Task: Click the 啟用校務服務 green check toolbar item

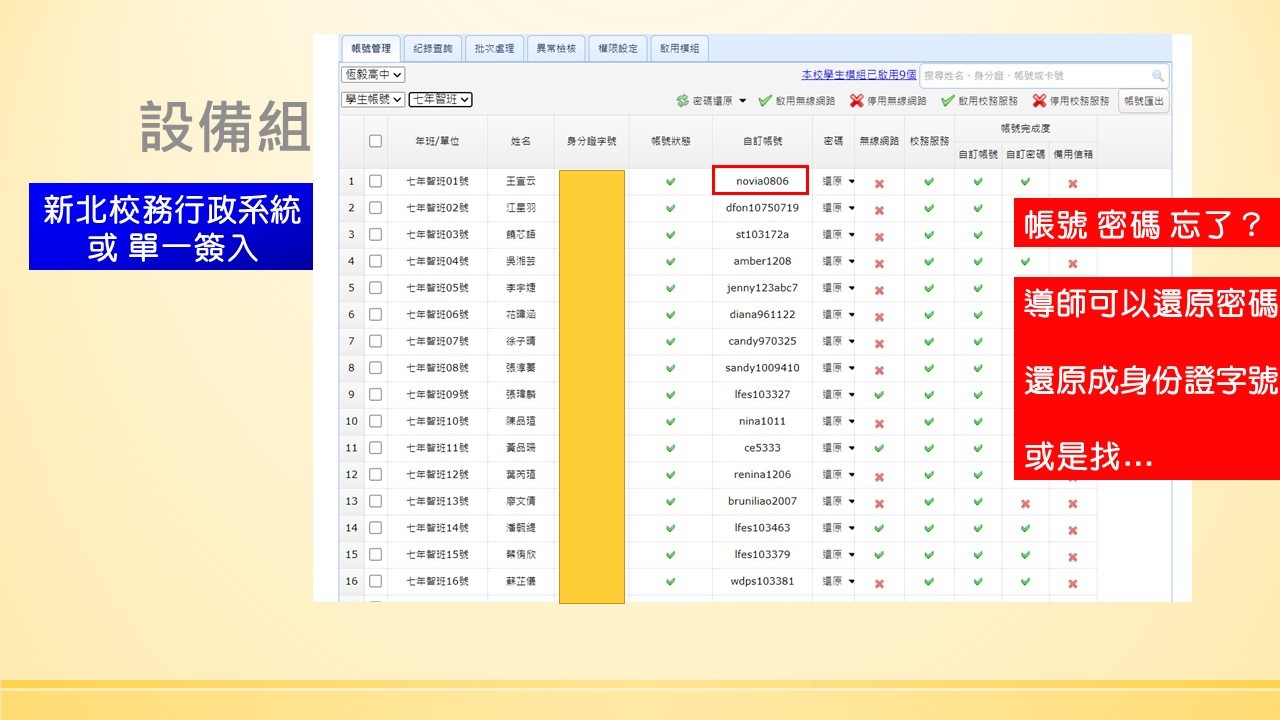Action: click(980, 101)
